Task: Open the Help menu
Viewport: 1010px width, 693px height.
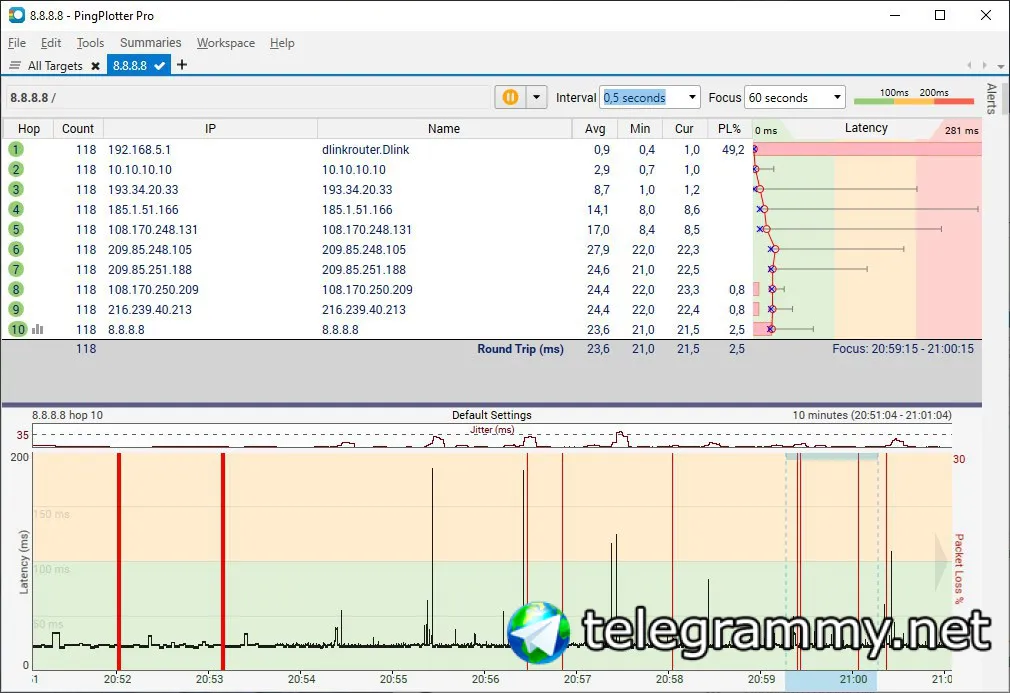Action: [x=282, y=43]
